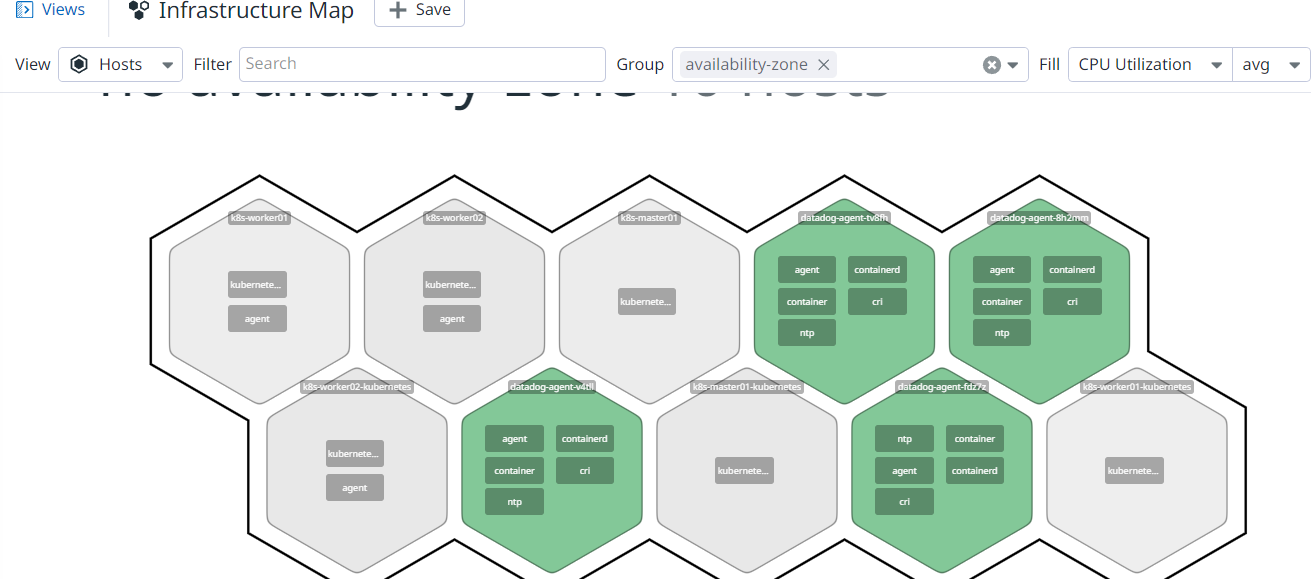Select the datadog-agent-fdz7z host label
Image resolution: width=1311 pixels, height=579 pixels.
coord(942,387)
